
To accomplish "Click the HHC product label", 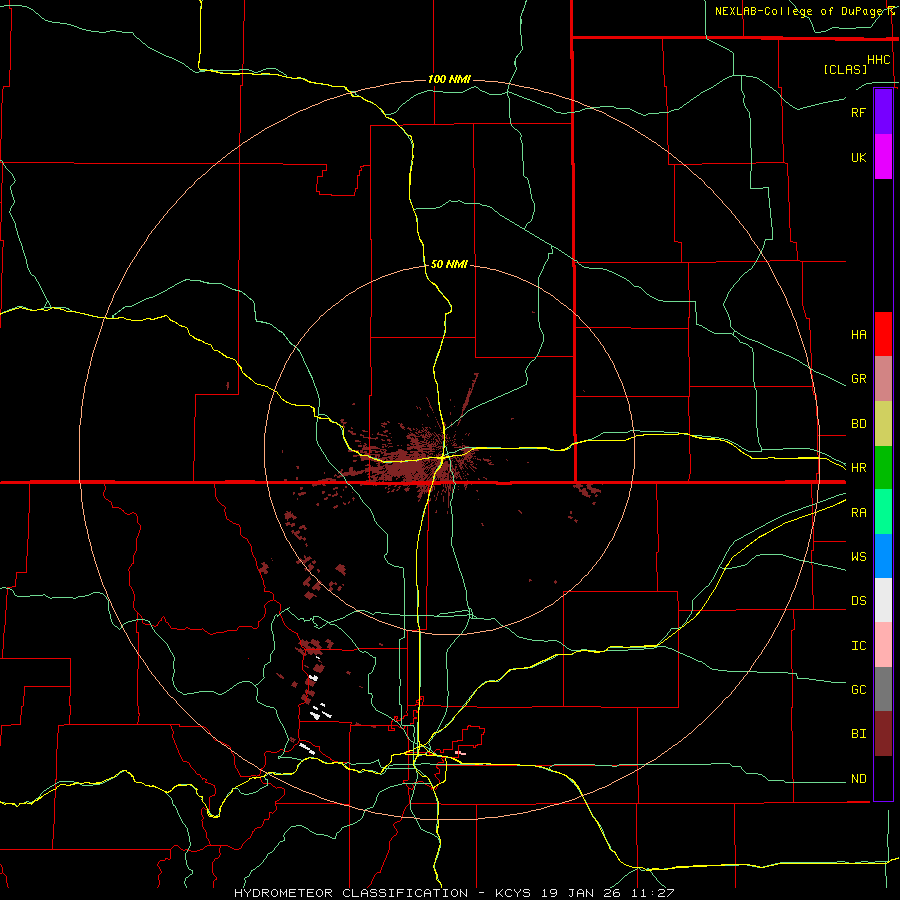I will point(879,60).
